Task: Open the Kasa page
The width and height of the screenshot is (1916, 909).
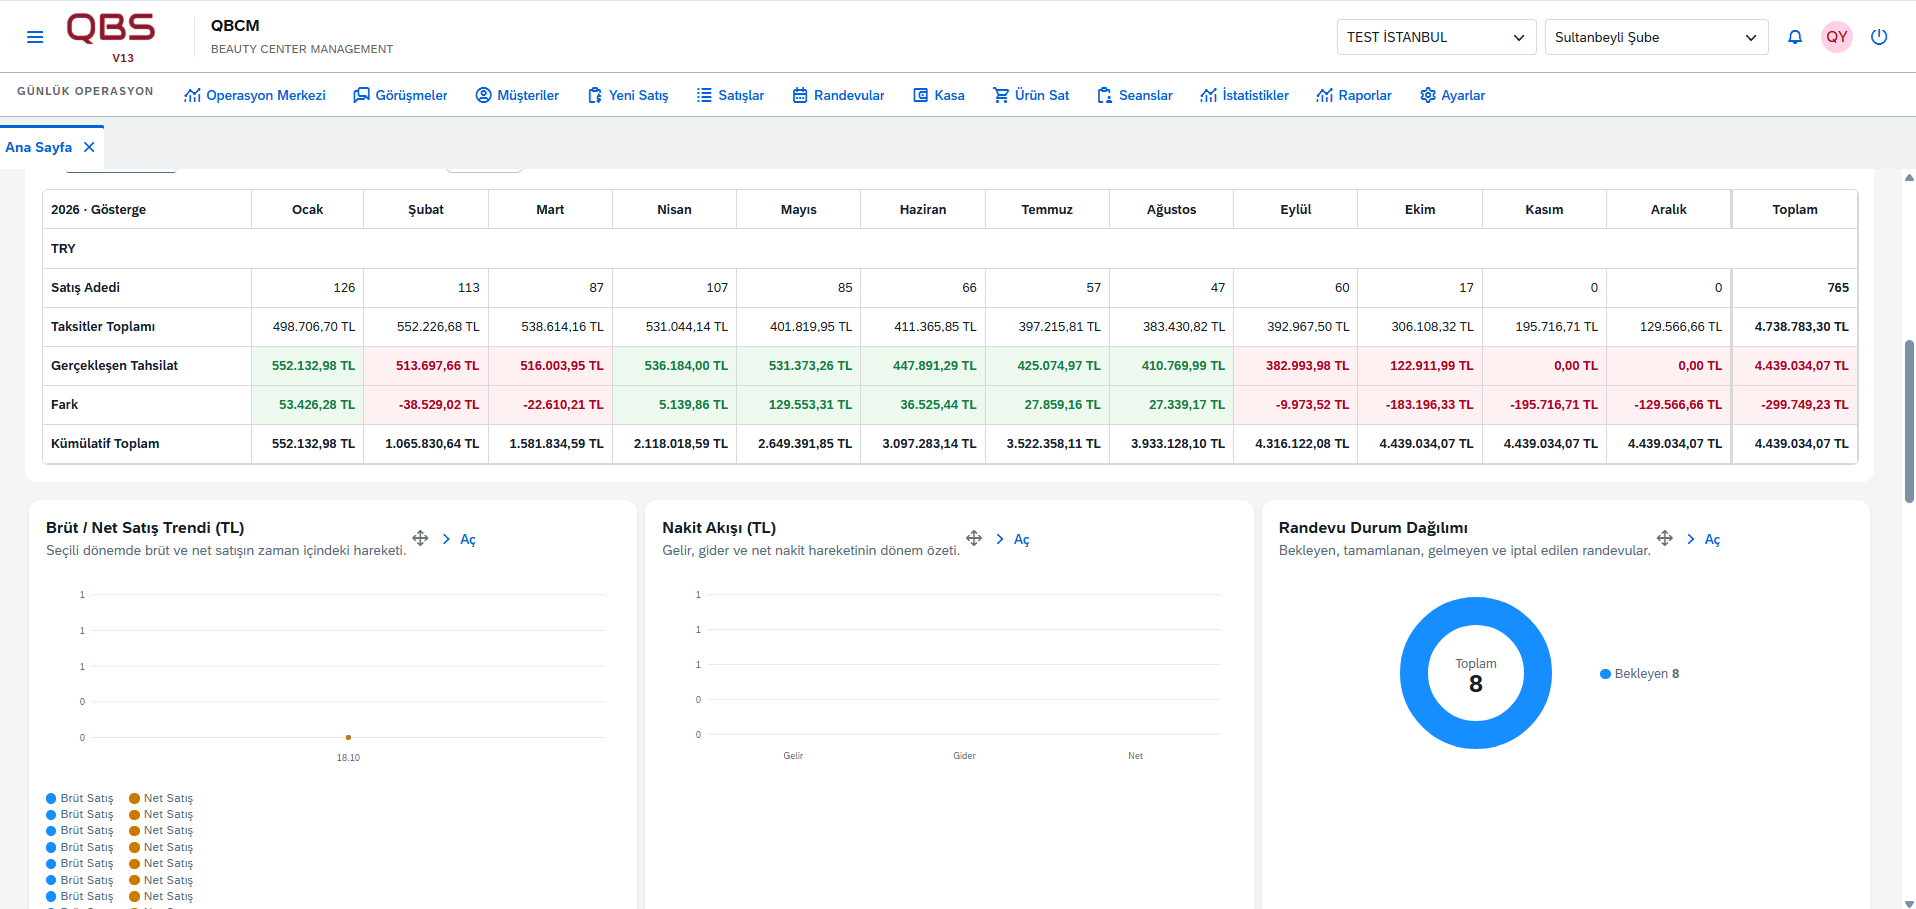Action: 939,95
